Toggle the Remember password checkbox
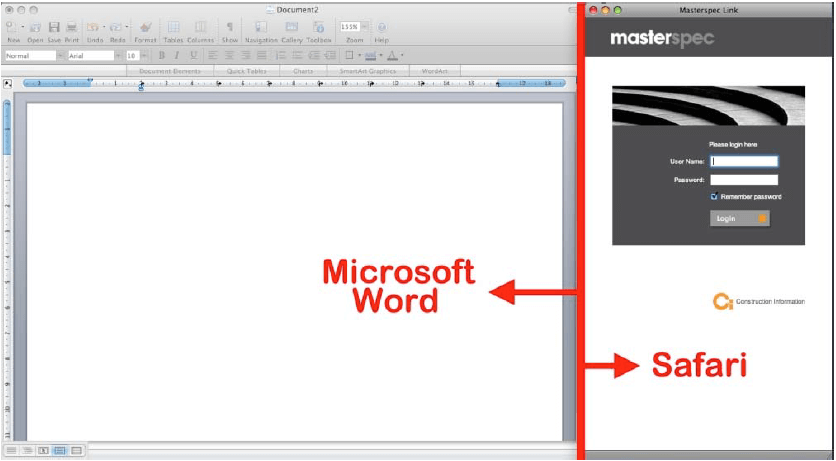 (714, 197)
